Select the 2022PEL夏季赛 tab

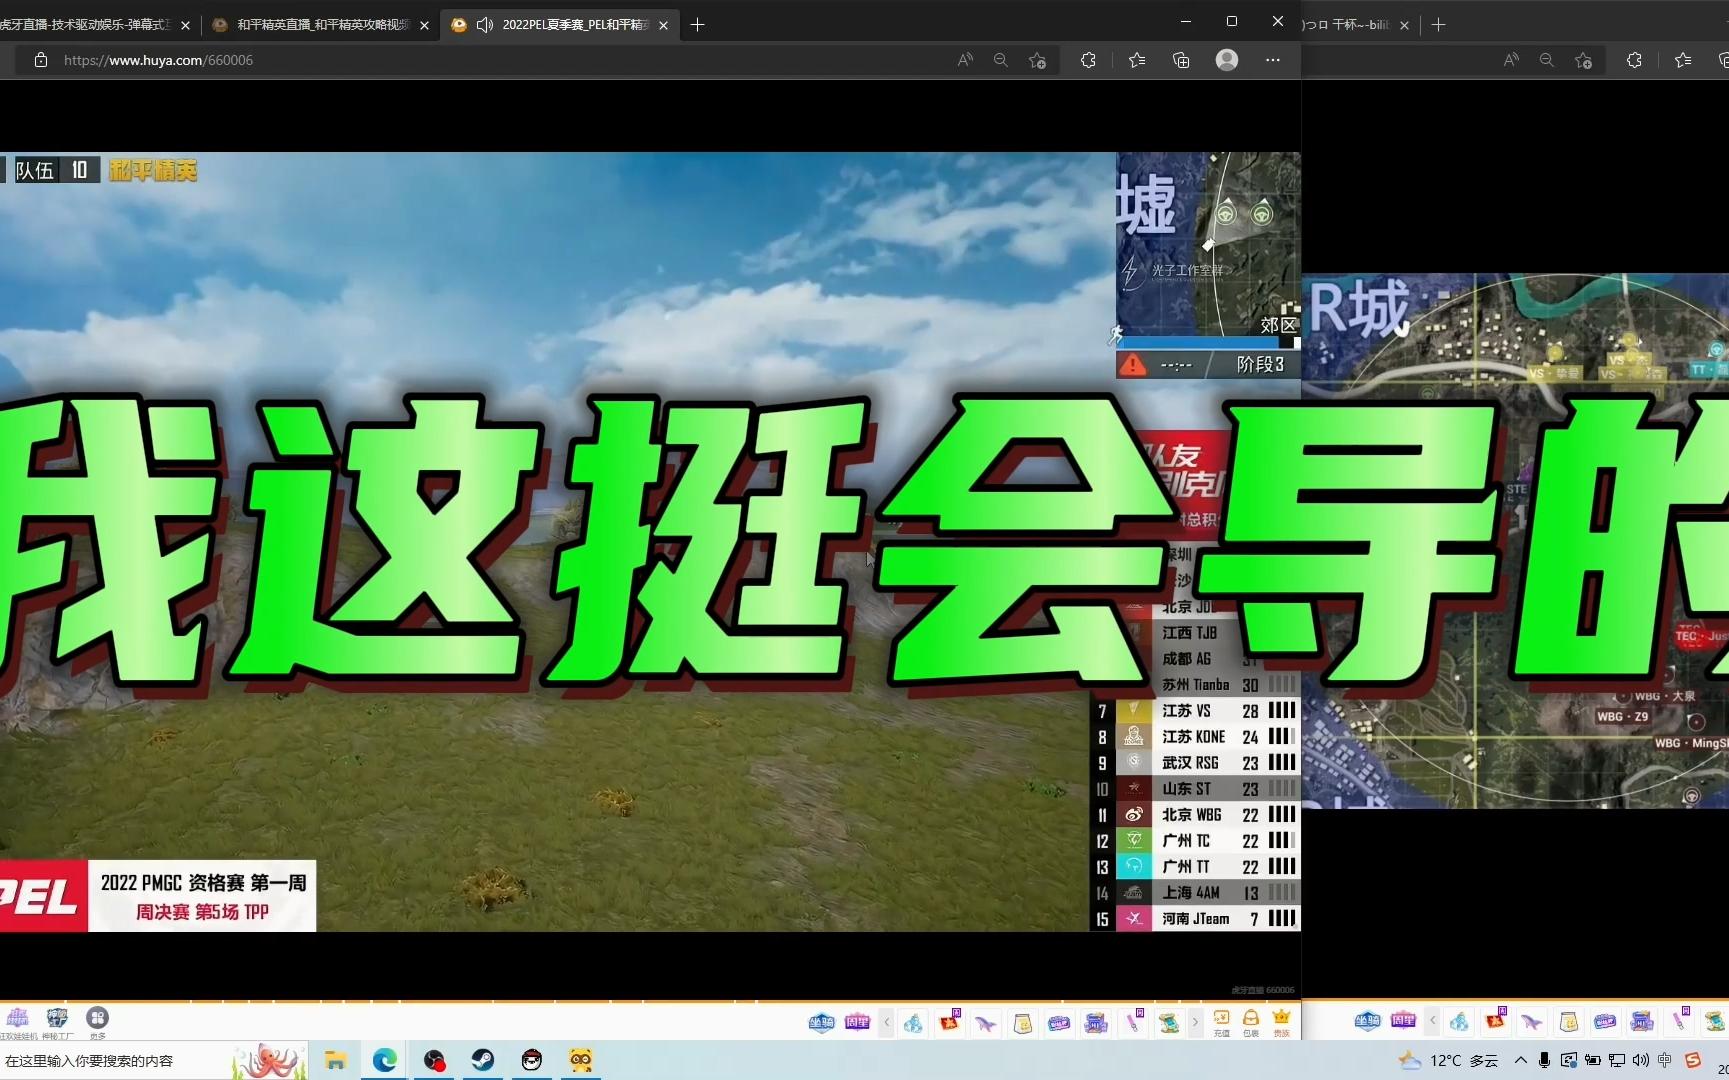tap(560, 25)
